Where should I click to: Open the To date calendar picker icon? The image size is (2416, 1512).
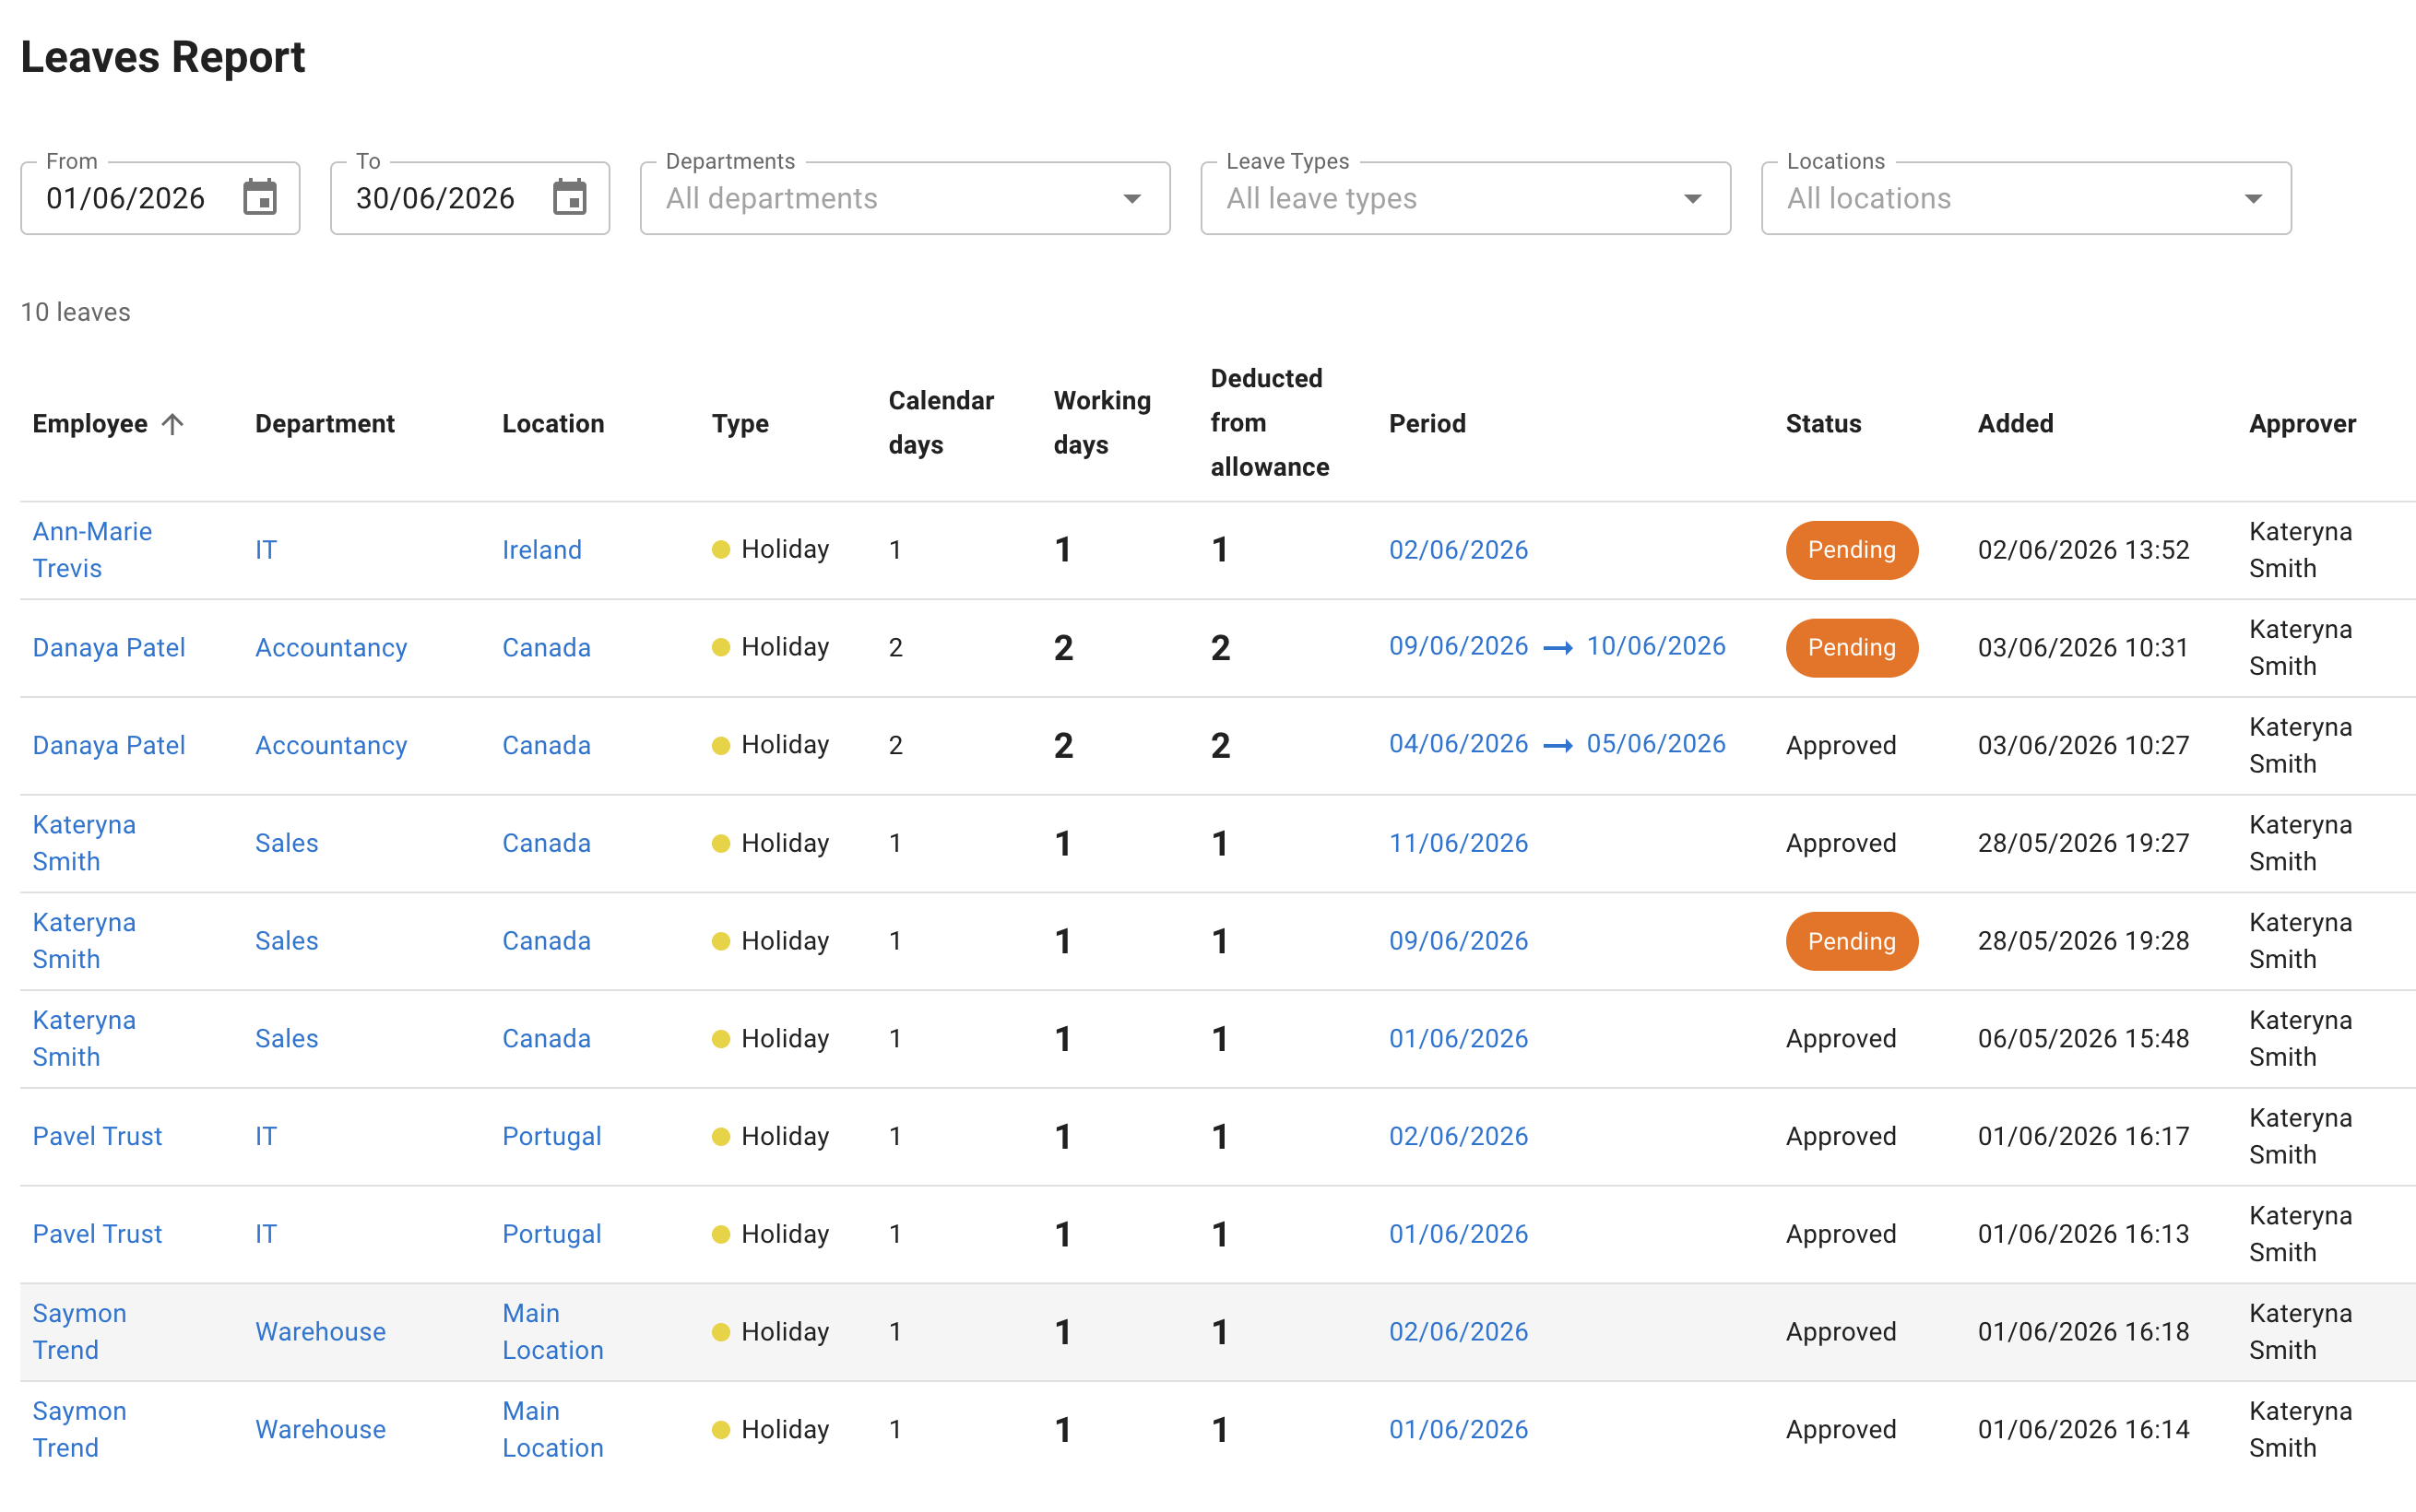(x=570, y=197)
